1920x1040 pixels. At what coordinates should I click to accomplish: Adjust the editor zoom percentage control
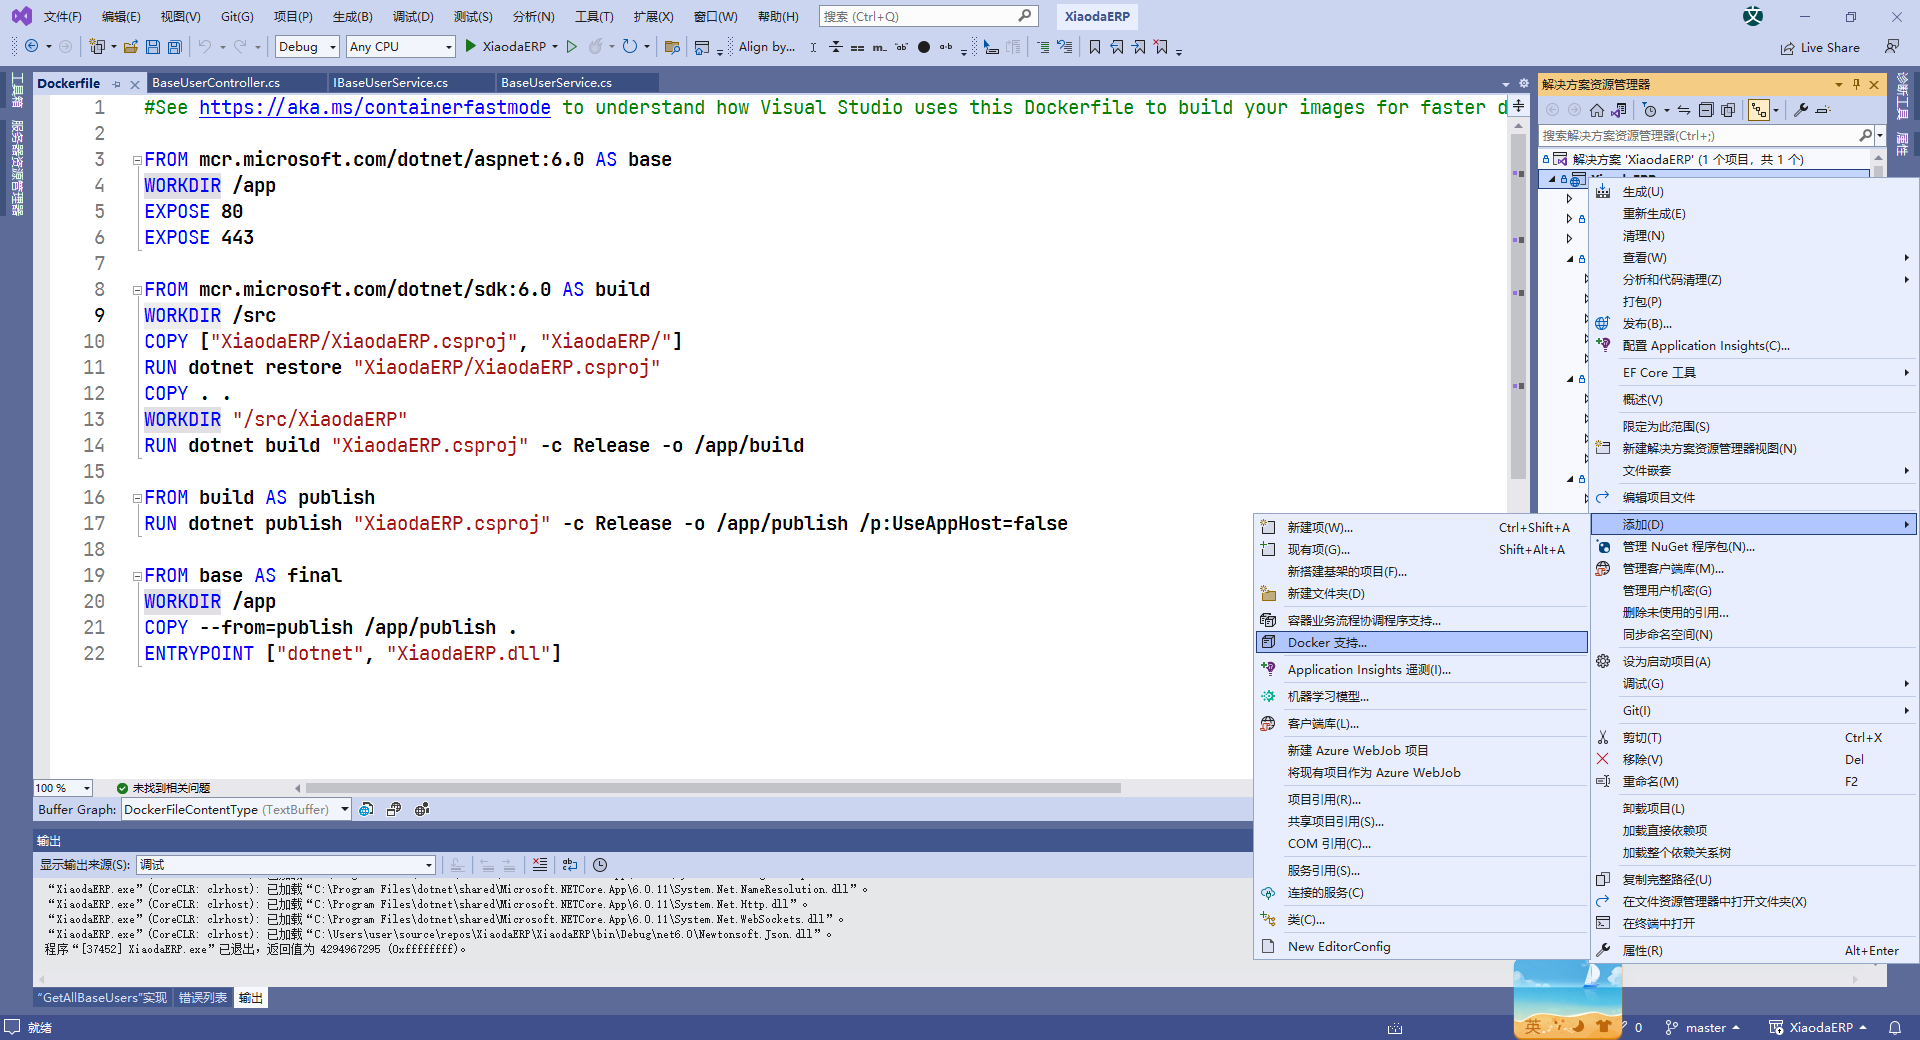click(x=60, y=788)
